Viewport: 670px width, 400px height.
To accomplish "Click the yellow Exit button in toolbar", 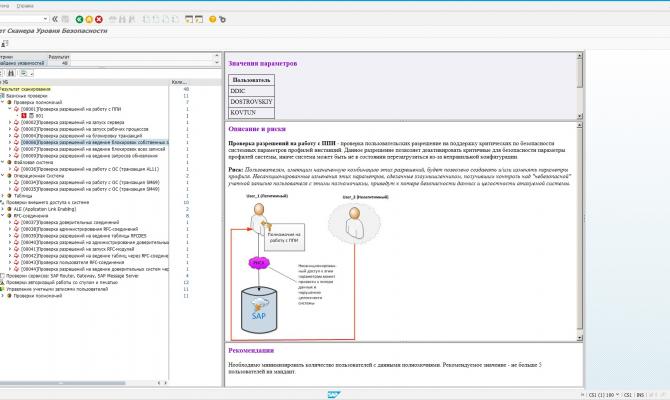I will click(x=89, y=19).
